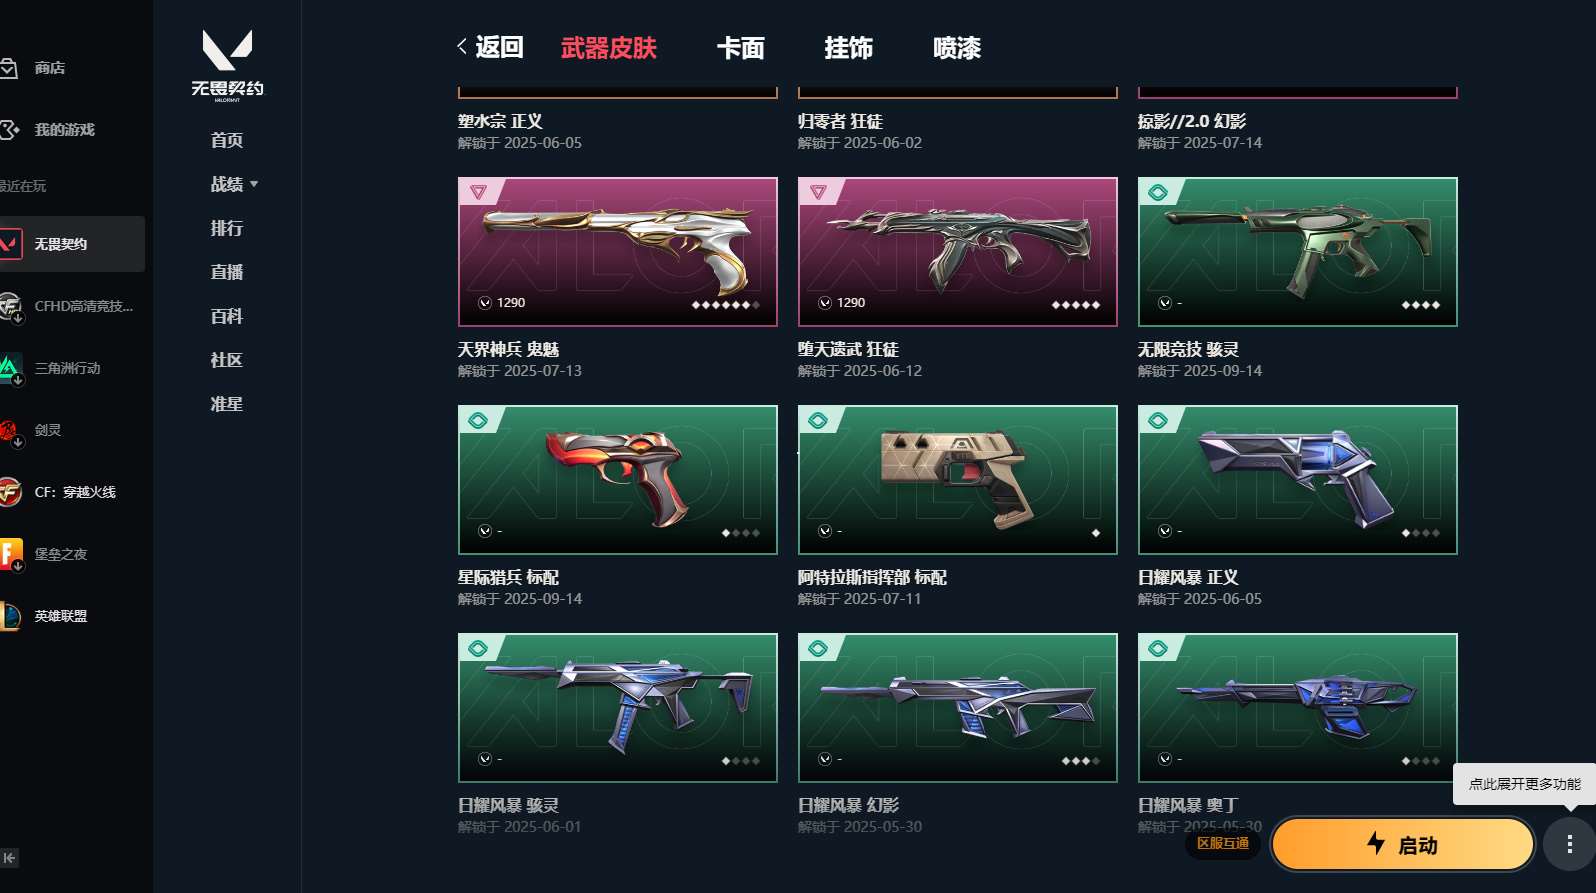Image resolution: width=1596 pixels, height=893 pixels.
Task: Launch game with the 启动 button
Action: tap(1402, 845)
